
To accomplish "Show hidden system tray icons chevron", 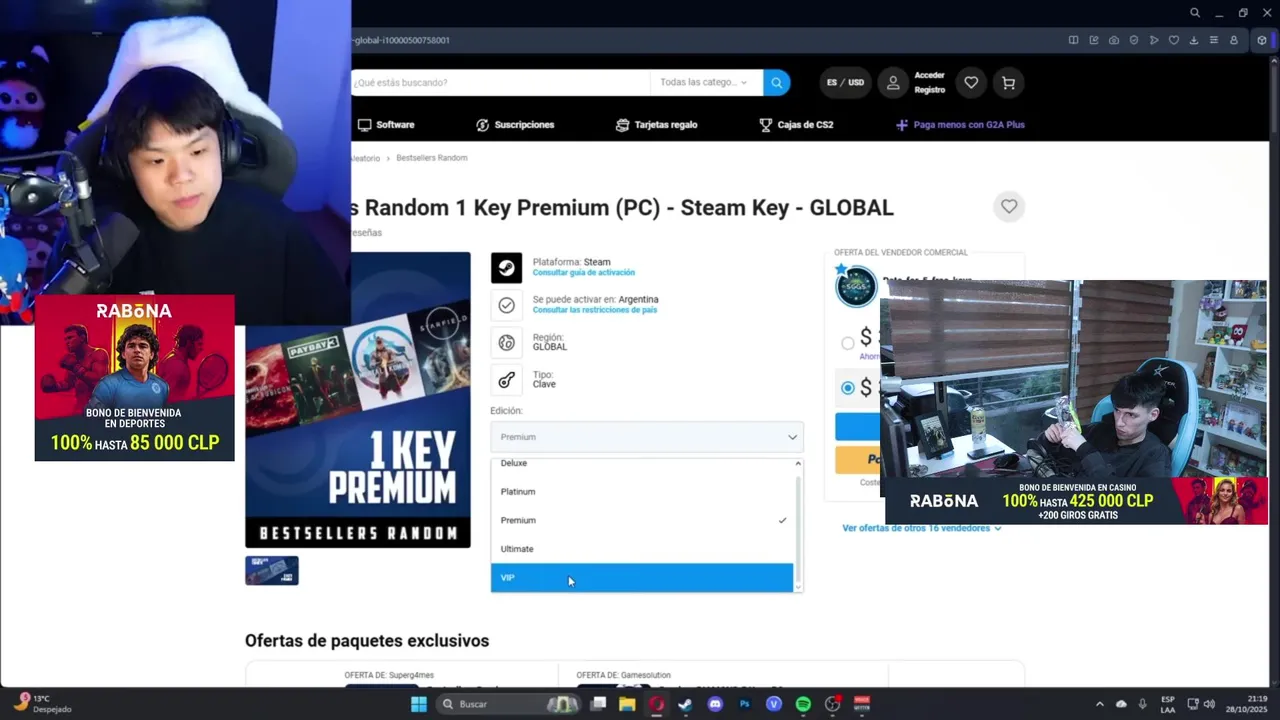I will [x=1100, y=704].
